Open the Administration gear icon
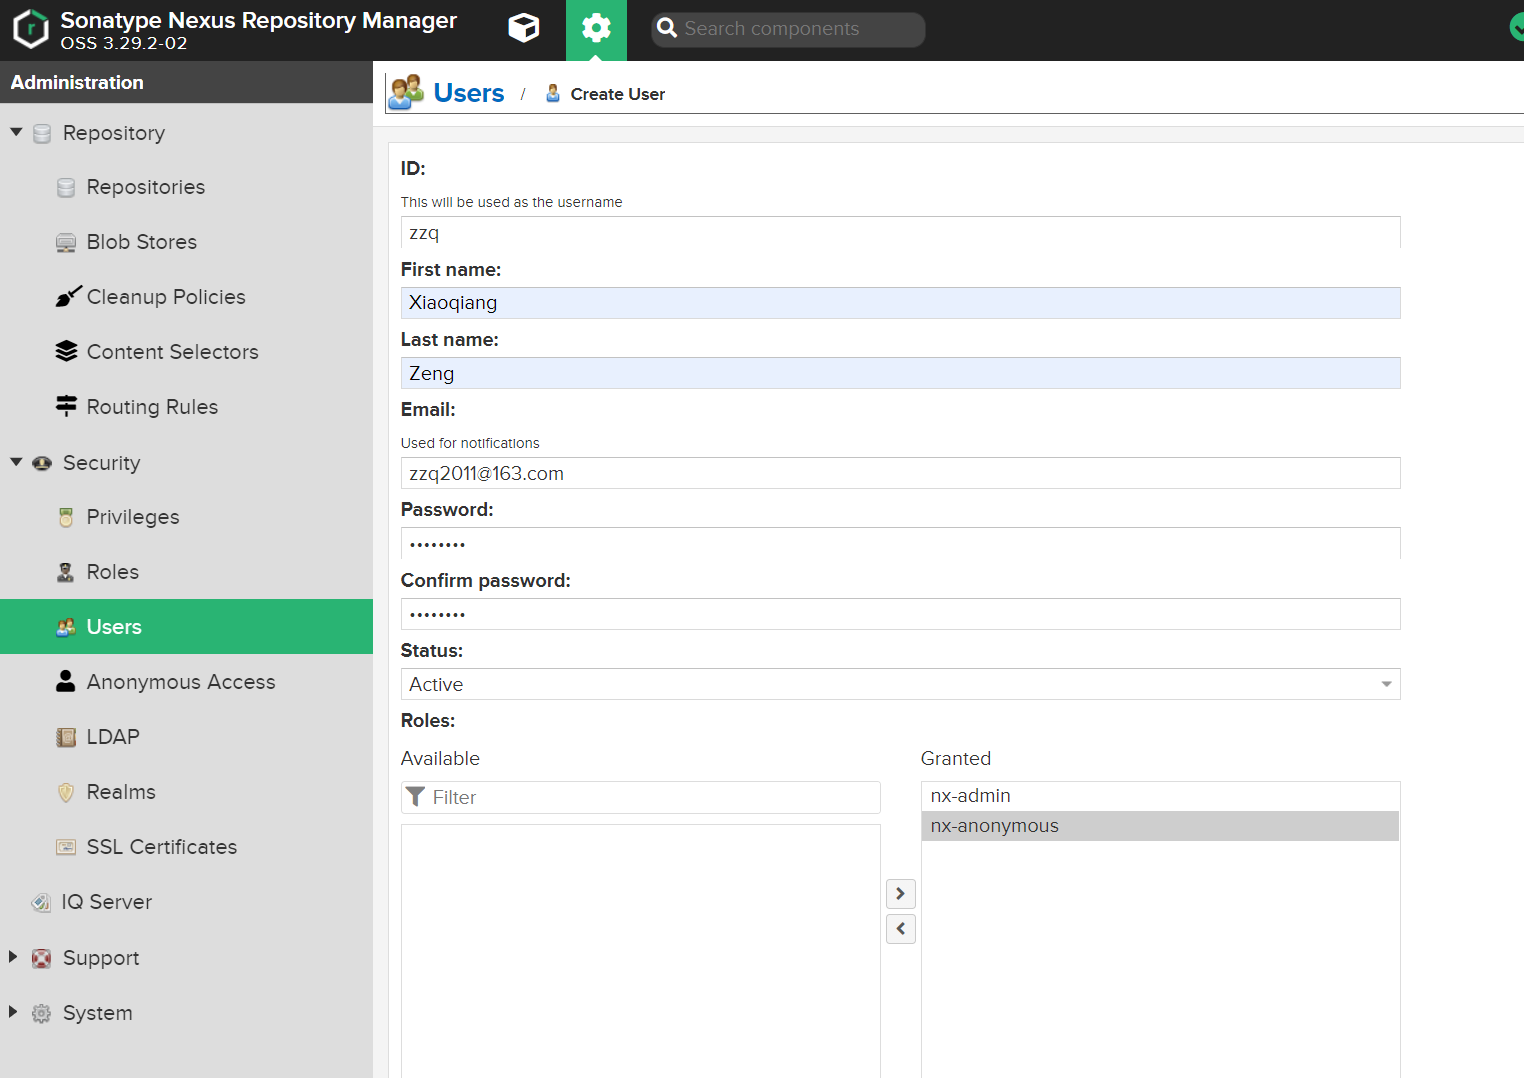Viewport: 1524px width, 1078px height. coord(596,29)
